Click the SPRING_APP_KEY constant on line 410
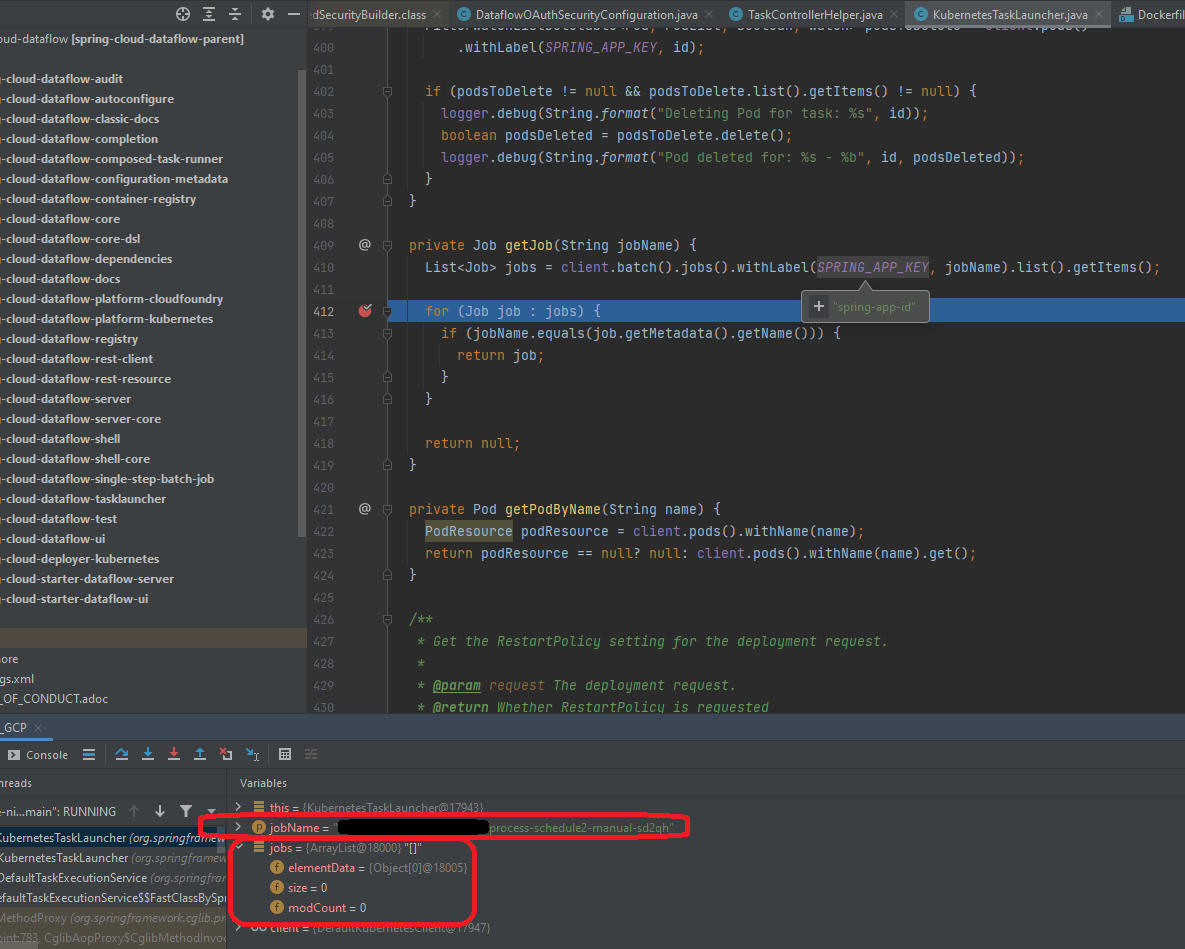This screenshot has height=949, width=1185. click(873, 267)
